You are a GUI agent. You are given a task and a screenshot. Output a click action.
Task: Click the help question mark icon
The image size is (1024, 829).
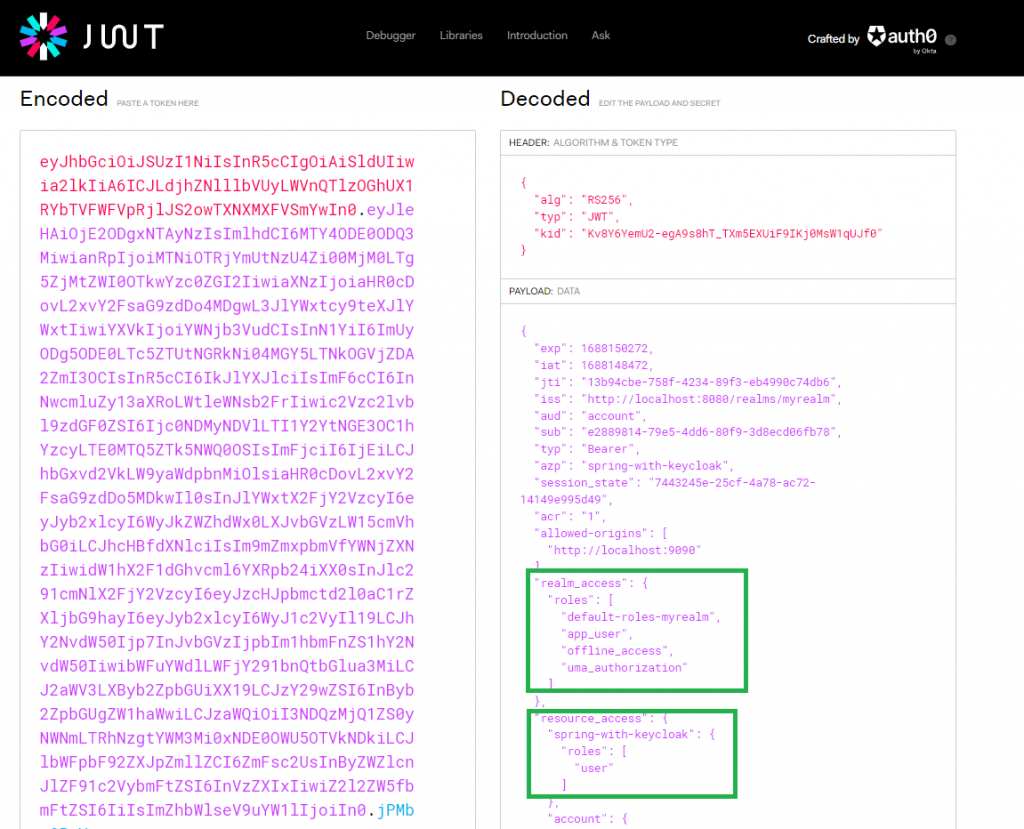click(950, 40)
